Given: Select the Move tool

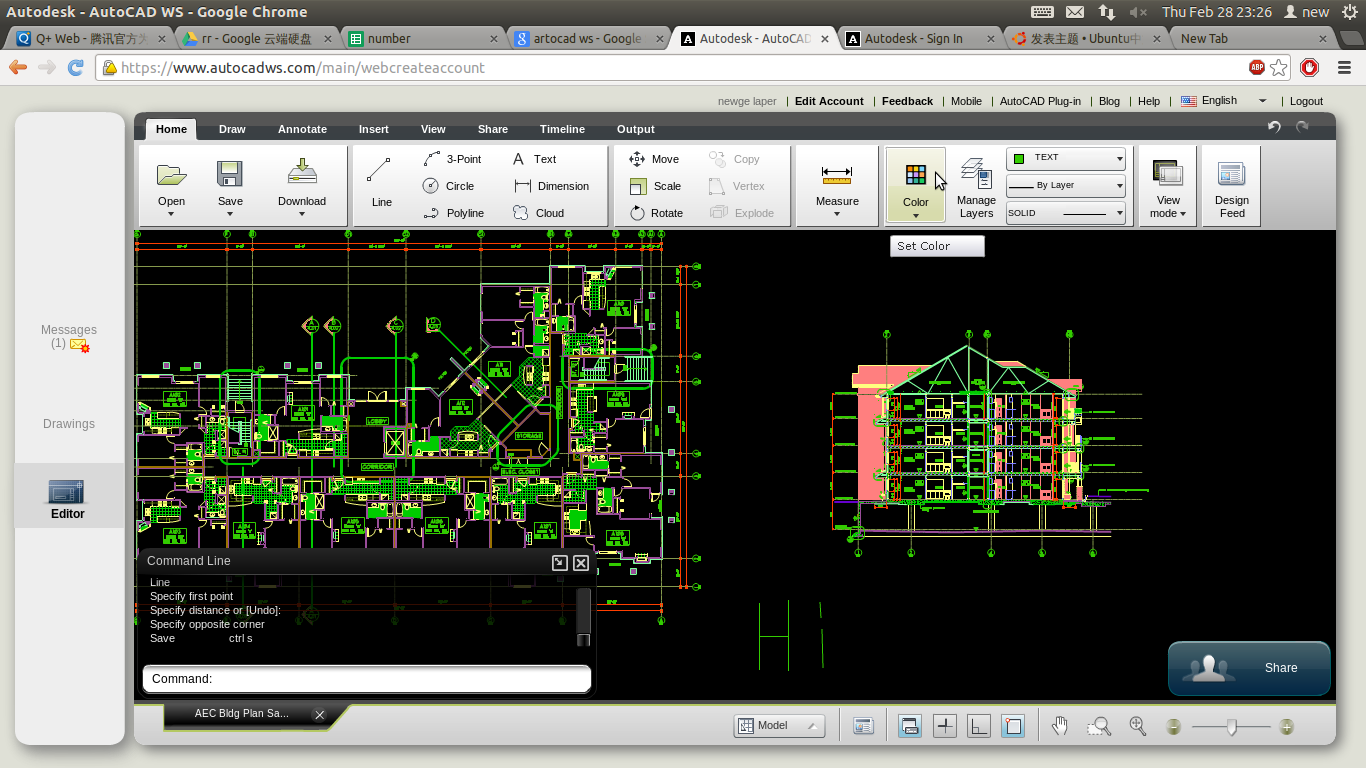Looking at the screenshot, I should [x=654, y=159].
